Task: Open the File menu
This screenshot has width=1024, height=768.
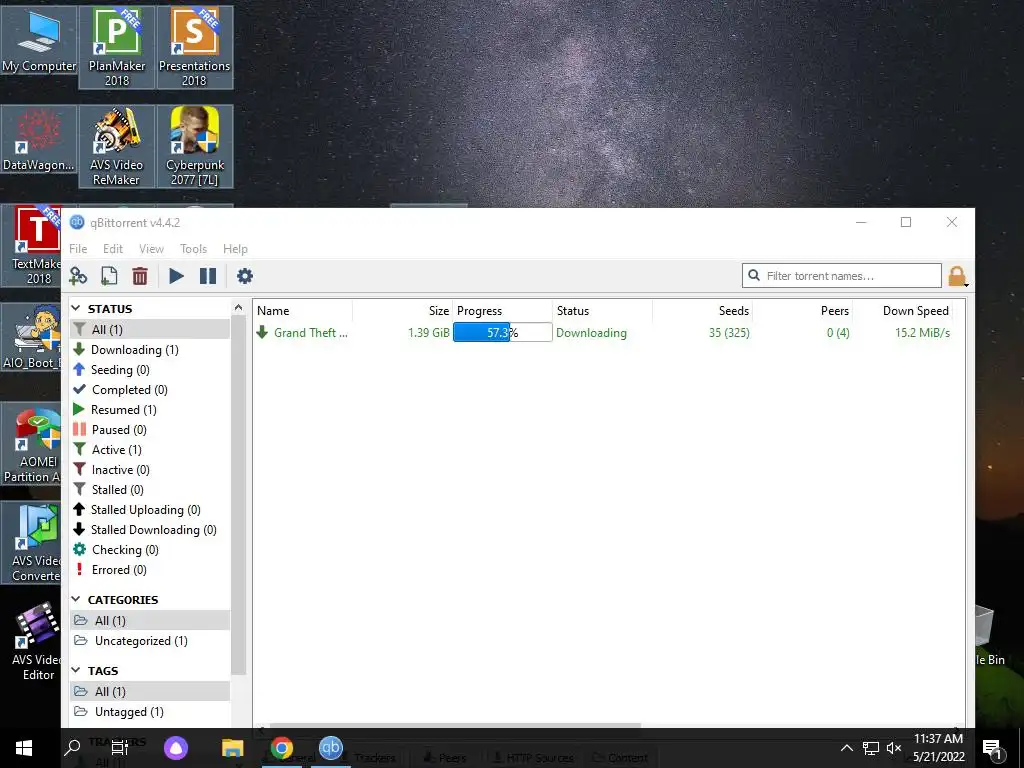Action: tap(78, 249)
